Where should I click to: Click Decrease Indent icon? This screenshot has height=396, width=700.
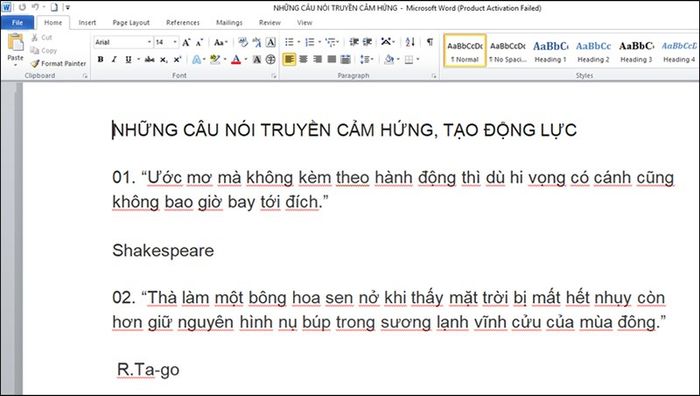354,42
